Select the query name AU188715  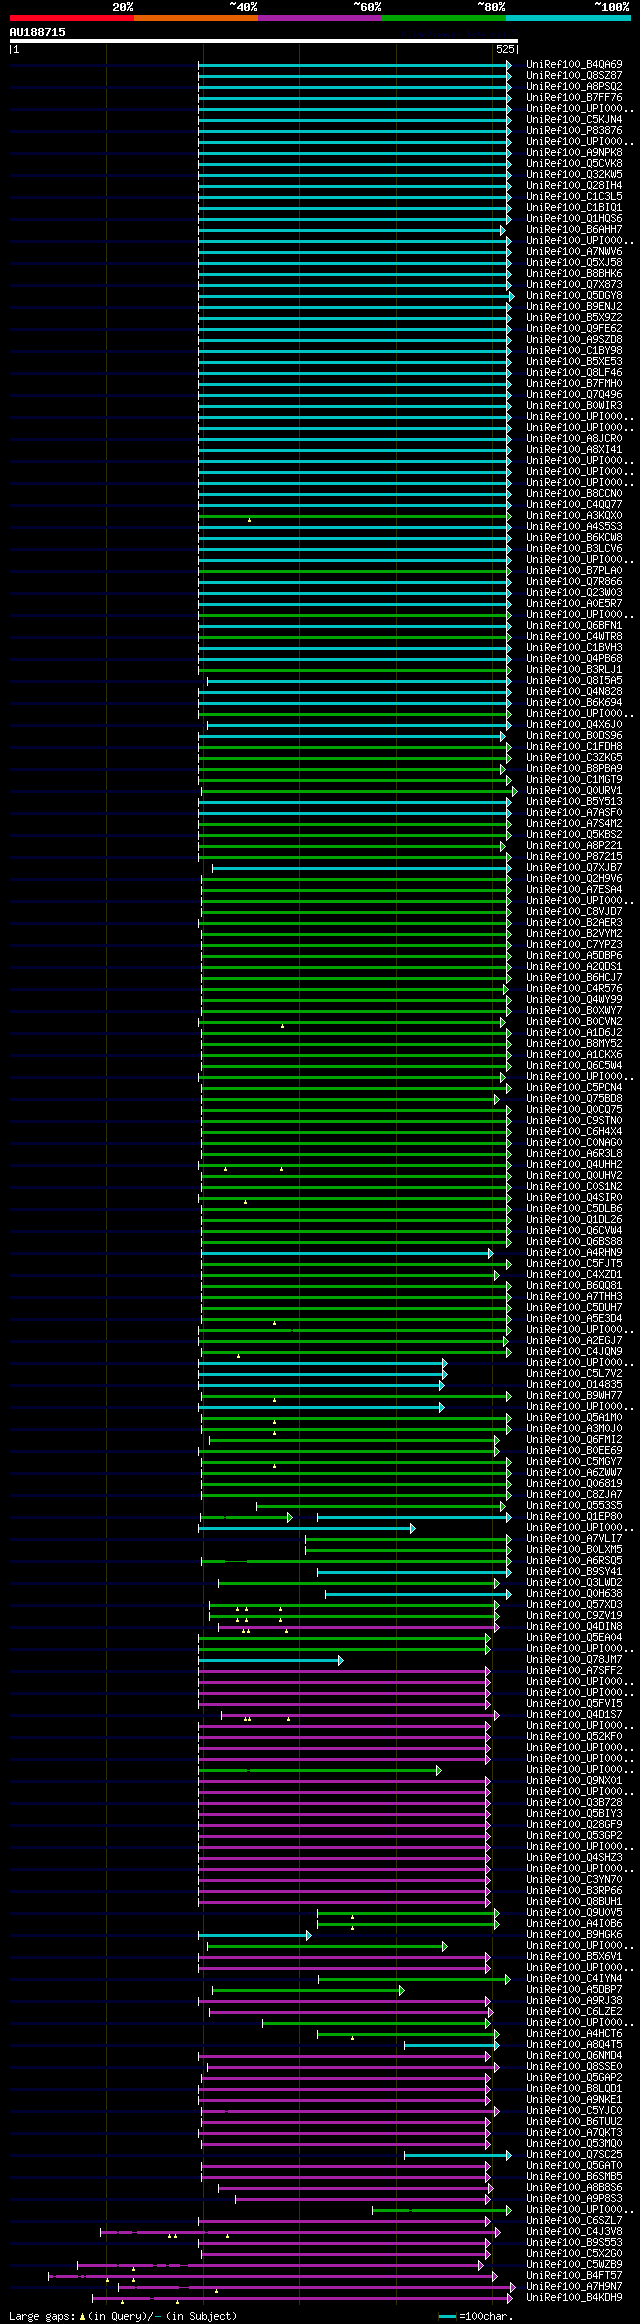[x=38, y=32]
